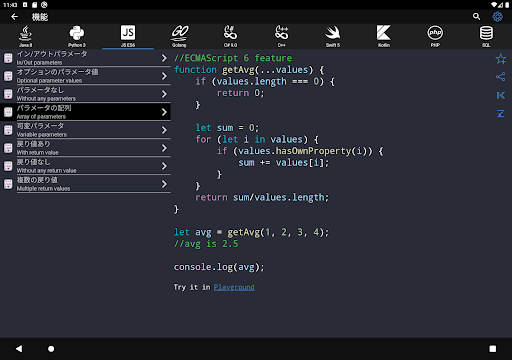Tap the console.log(avg) code line
Image resolution: width=512 pixels, height=360 pixels.
tap(219, 267)
